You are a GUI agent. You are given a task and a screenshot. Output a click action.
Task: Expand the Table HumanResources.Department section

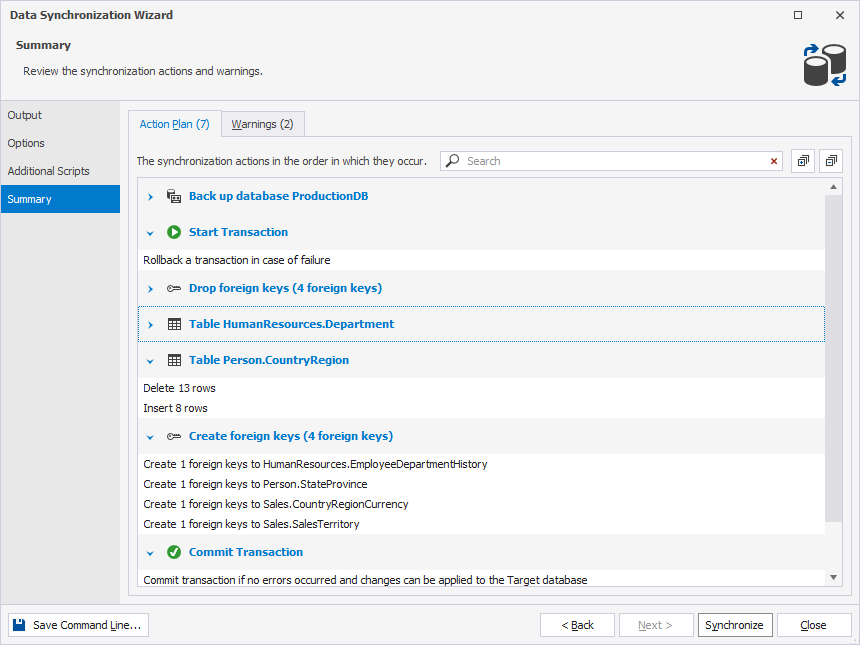click(x=150, y=325)
